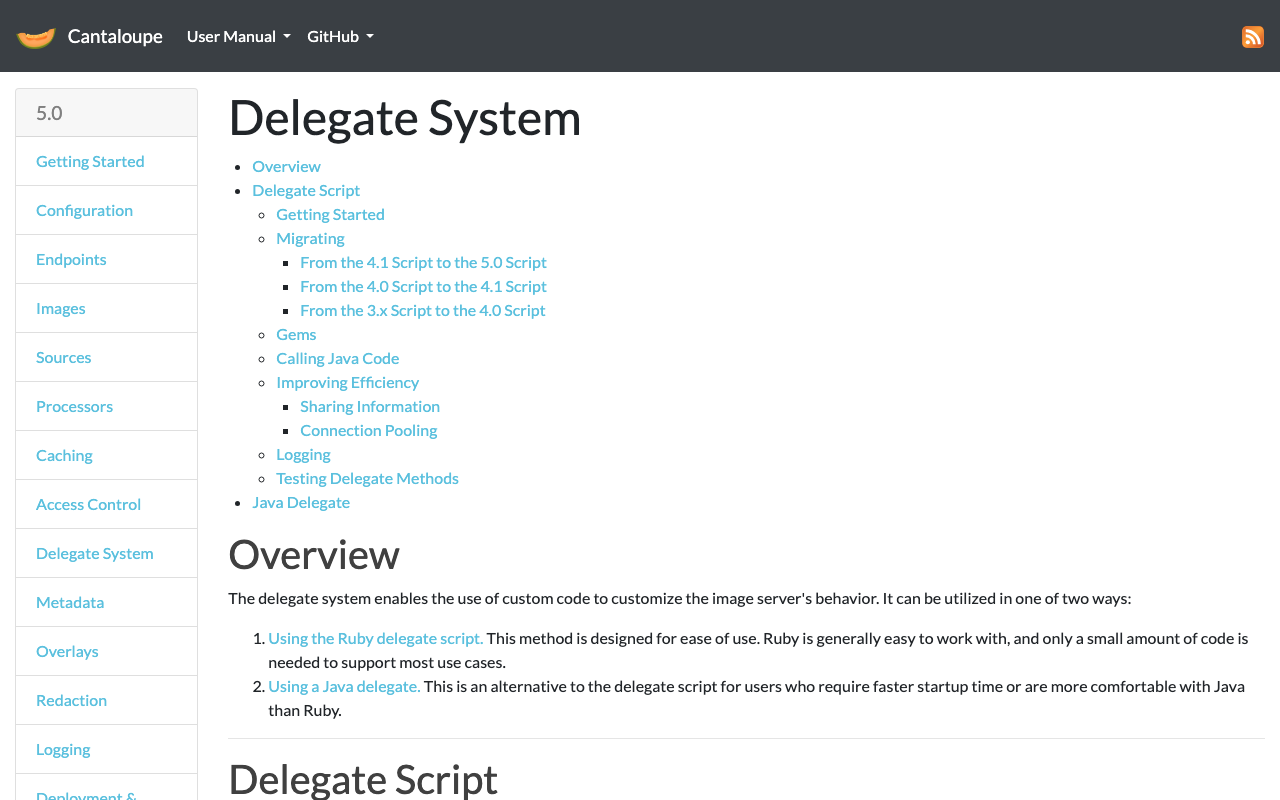The image size is (1280, 800).
Task: Open the Sources documentation page
Action: (x=63, y=357)
